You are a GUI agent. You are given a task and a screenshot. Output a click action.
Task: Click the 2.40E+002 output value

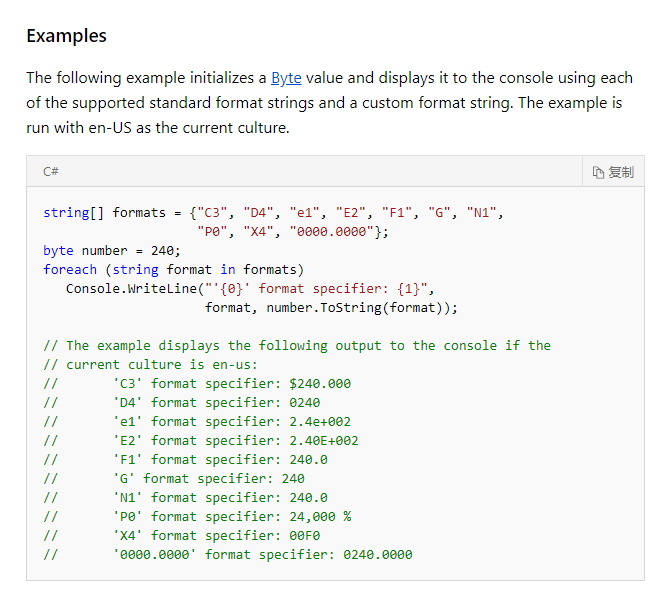(324, 441)
